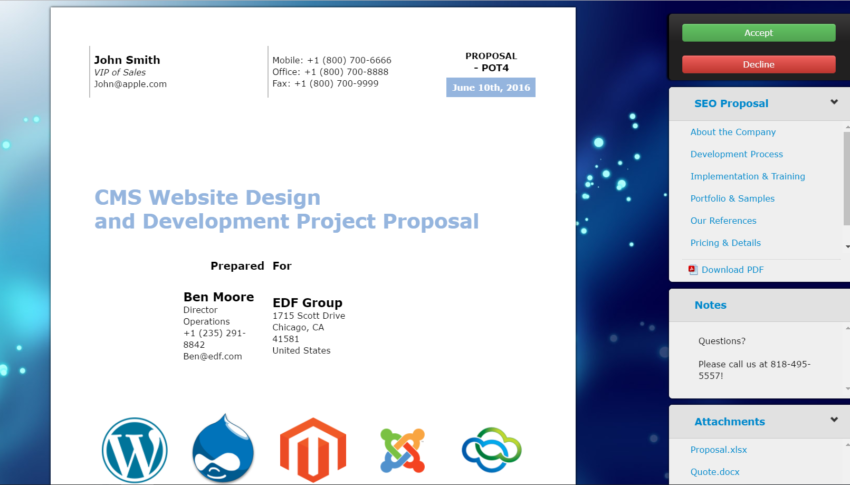
Task: Click the Questions? note text
Action: tap(722, 341)
